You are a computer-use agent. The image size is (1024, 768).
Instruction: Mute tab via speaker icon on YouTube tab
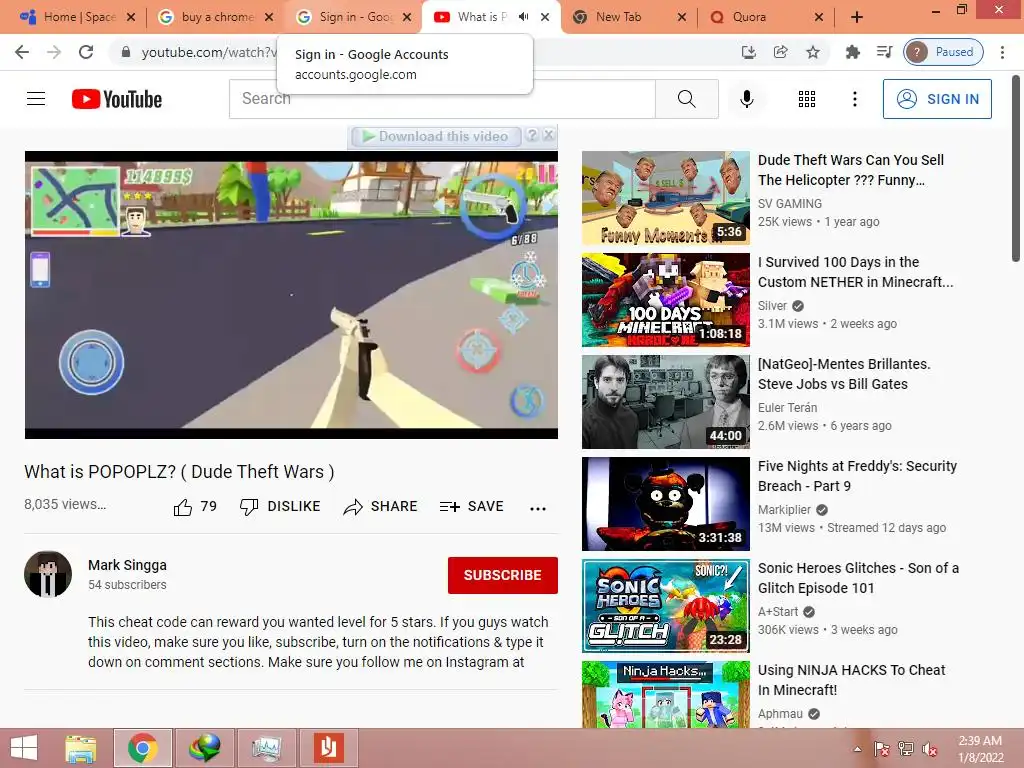coord(523,17)
